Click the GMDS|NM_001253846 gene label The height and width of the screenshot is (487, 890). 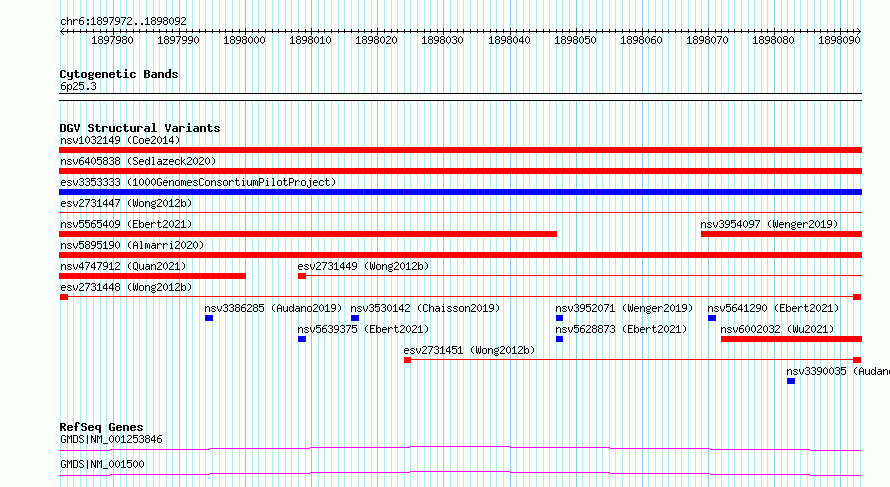tap(111, 439)
